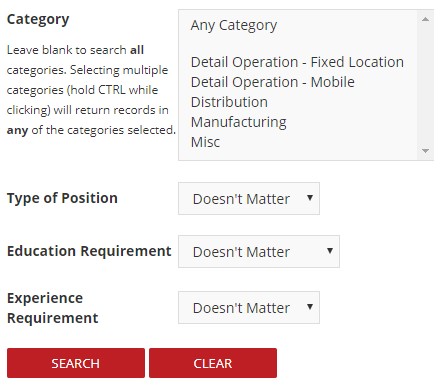Click the Category heading label

click(x=38, y=20)
